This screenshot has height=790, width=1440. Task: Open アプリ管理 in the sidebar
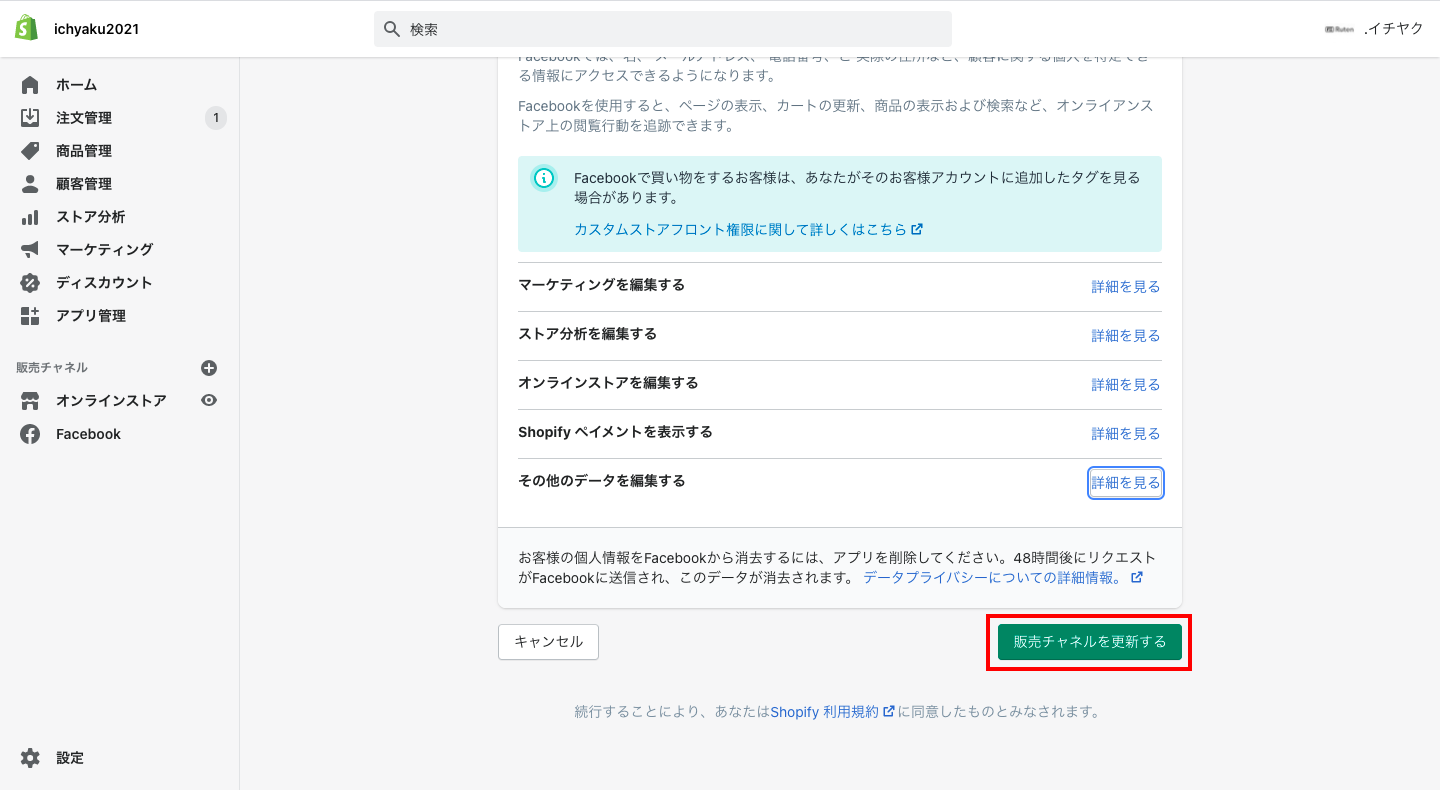tap(91, 316)
